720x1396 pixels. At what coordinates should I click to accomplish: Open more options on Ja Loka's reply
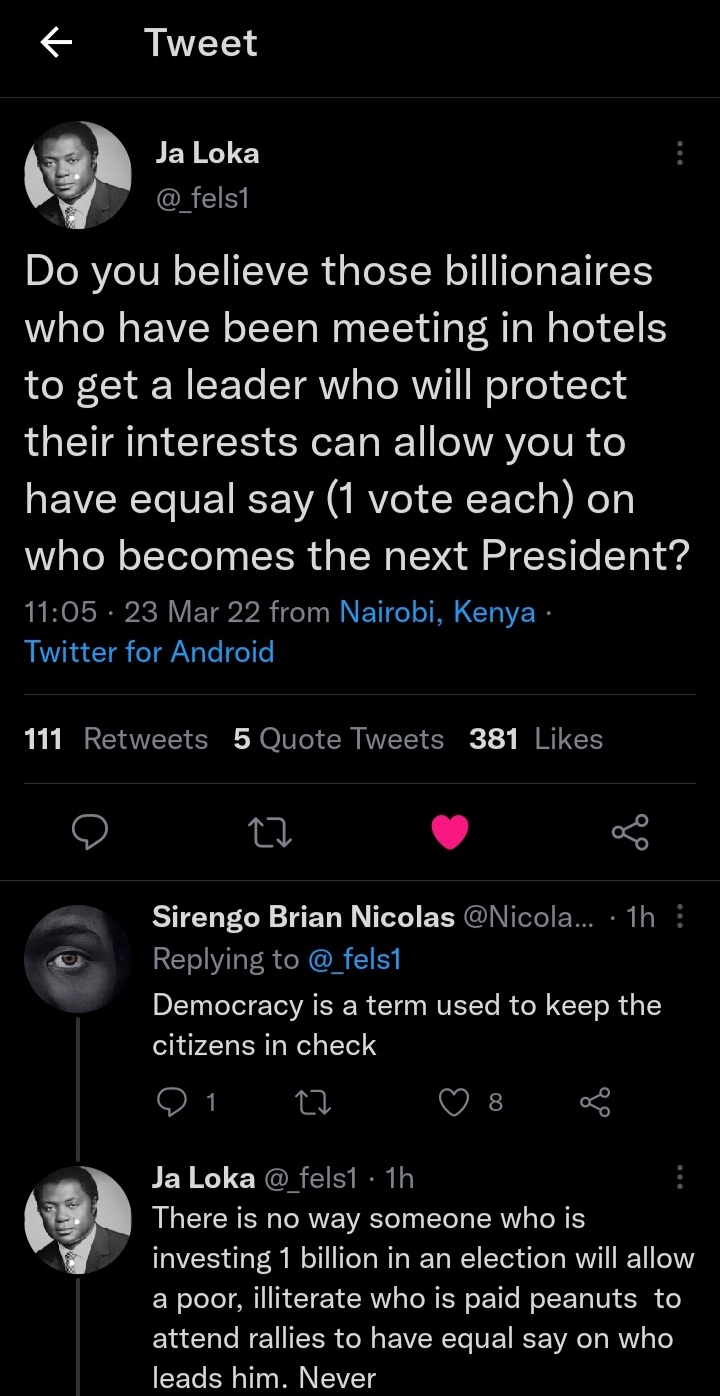681,1177
